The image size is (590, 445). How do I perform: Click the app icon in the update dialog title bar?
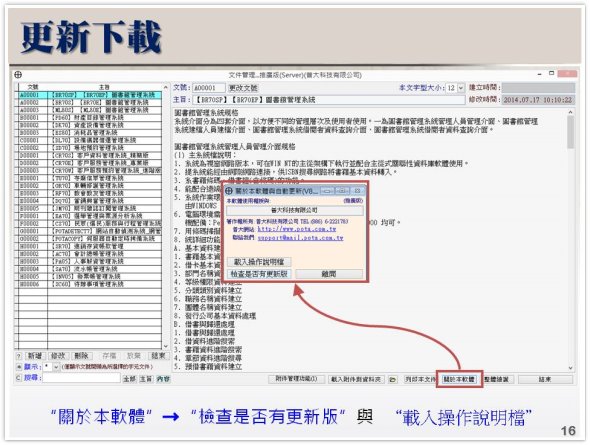(229, 191)
